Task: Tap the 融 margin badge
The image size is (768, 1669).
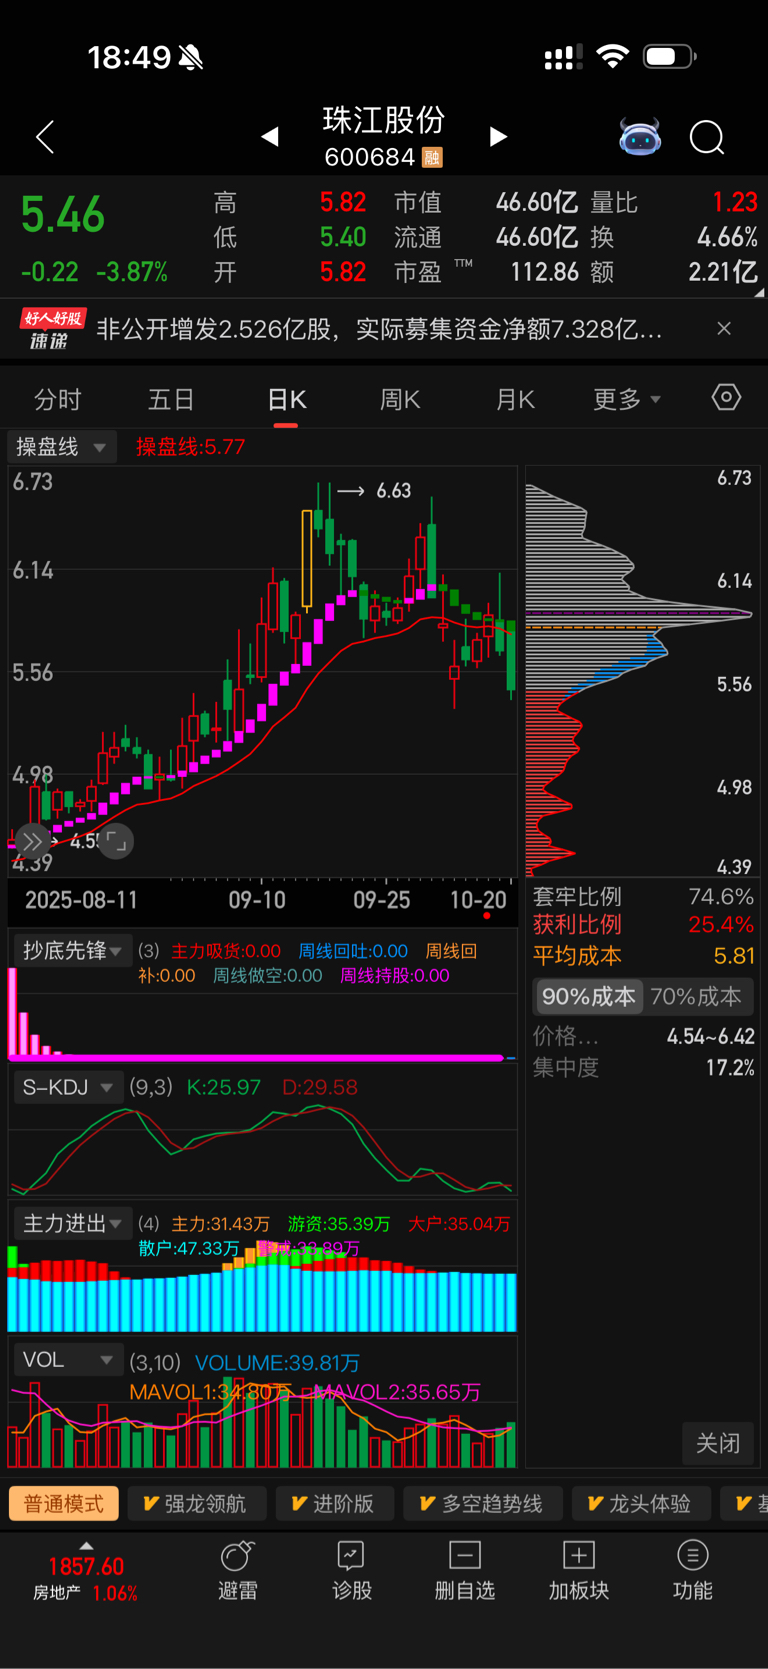Action: coord(432,157)
